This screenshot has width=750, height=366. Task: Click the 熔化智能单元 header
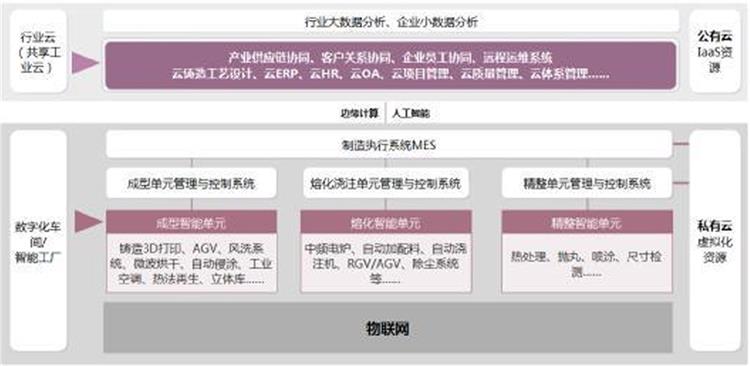pos(386,222)
